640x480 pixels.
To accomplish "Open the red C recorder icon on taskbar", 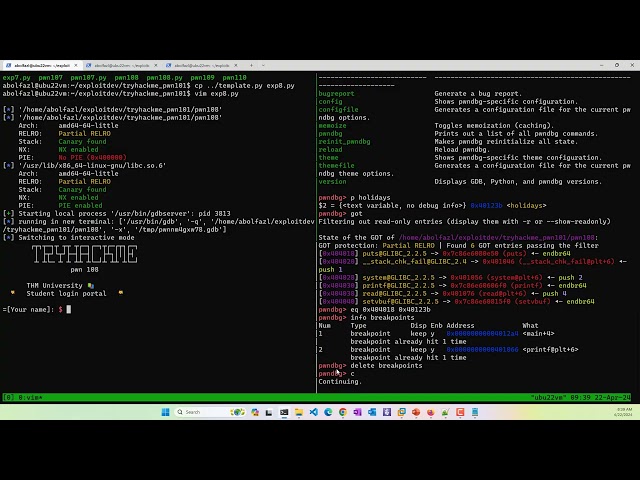I will [460, 412].
